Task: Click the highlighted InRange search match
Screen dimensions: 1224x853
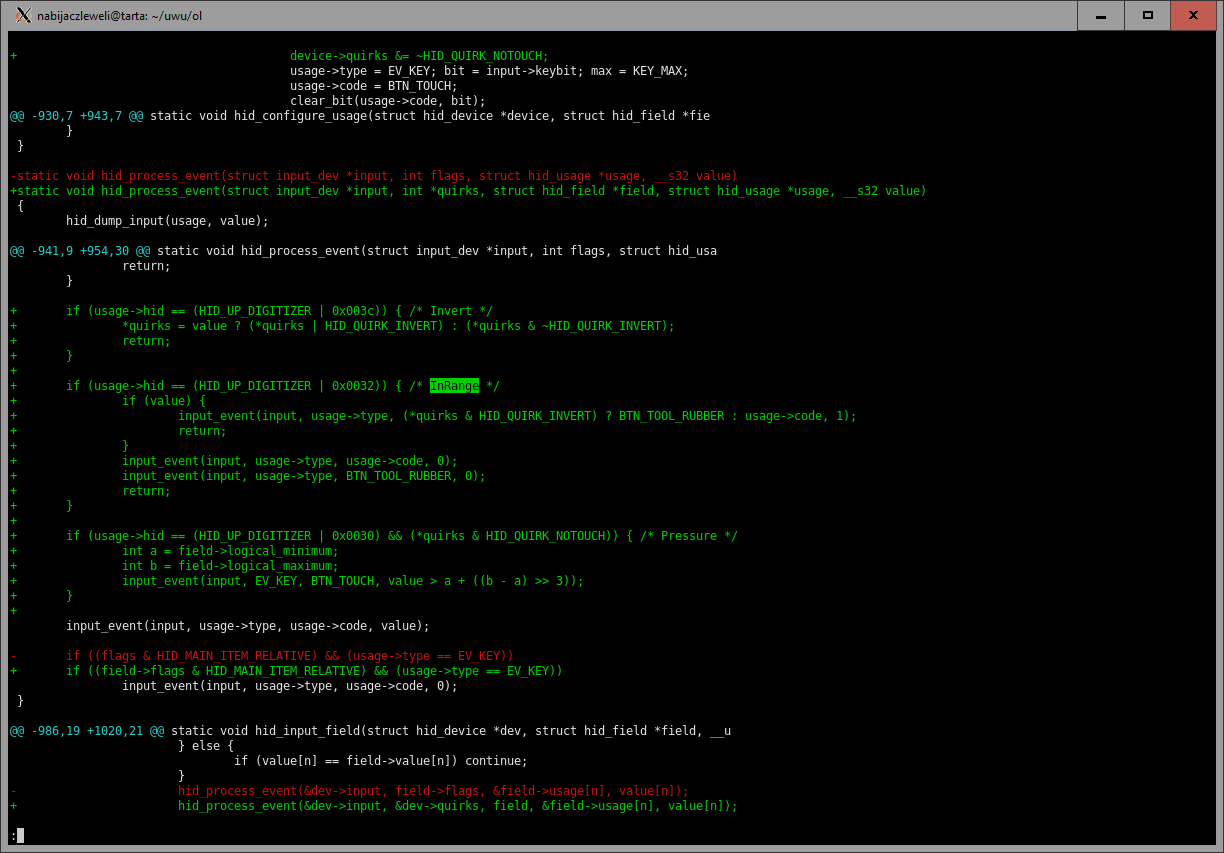Action: (x=454, y=386)
